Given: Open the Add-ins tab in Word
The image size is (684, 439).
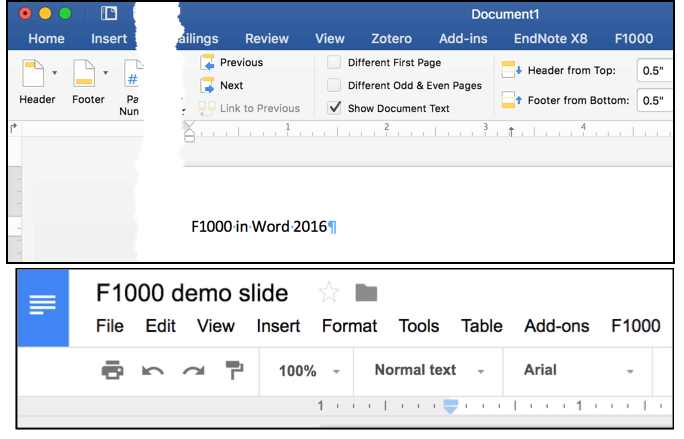Looking at the screenshot, I should 463,39.
